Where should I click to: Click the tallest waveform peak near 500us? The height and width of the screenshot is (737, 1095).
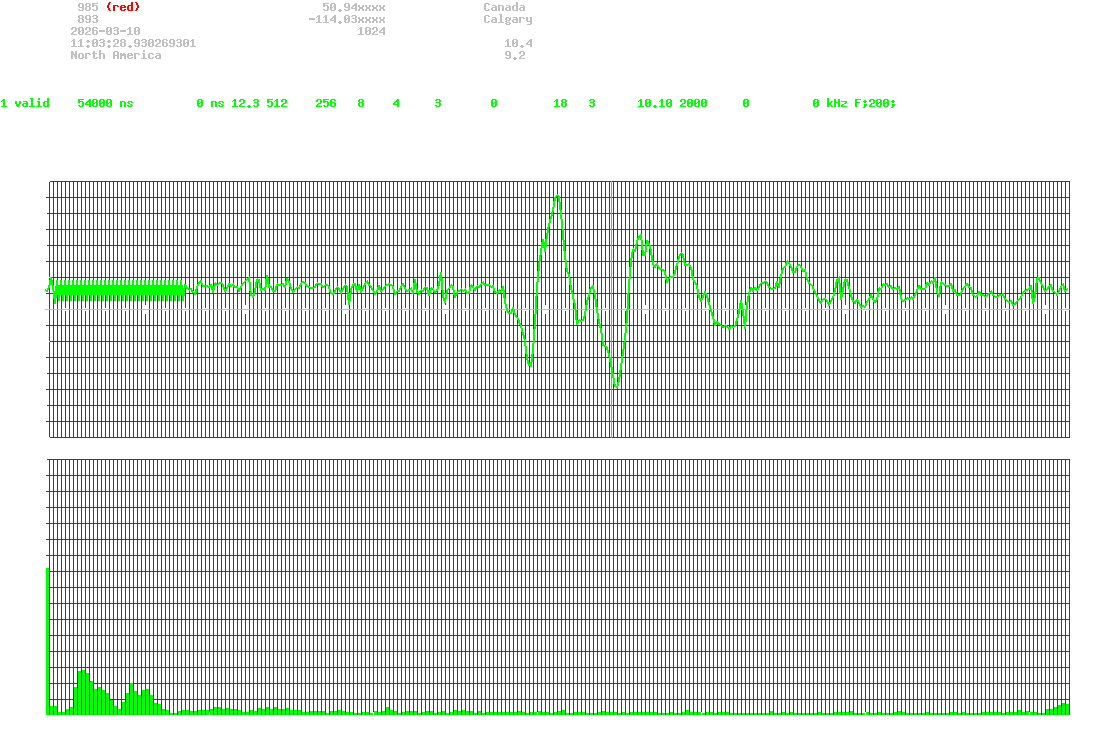coord(557,197)
